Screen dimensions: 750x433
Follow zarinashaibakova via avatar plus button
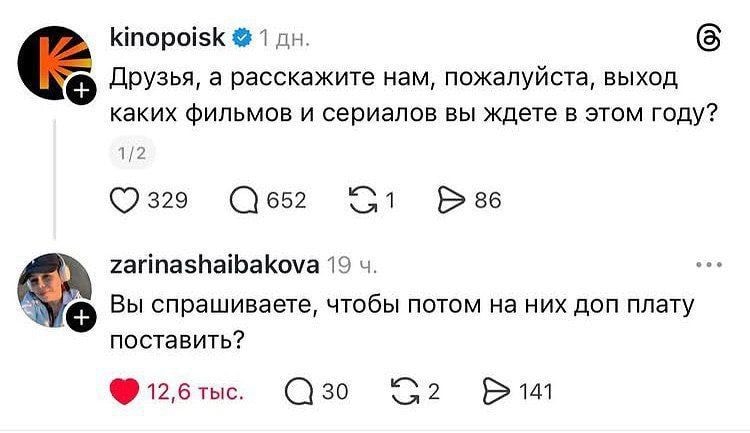click(x=82, y=320)
